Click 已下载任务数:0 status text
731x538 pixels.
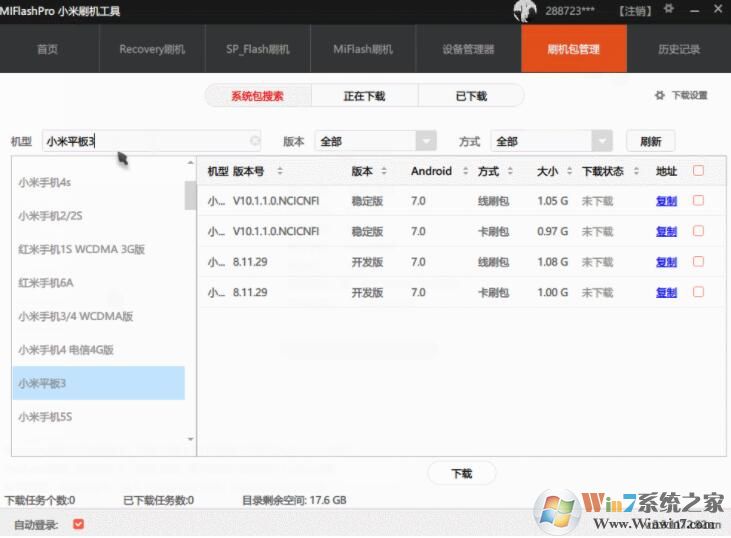pyautogui.click(x=159, y=501)
